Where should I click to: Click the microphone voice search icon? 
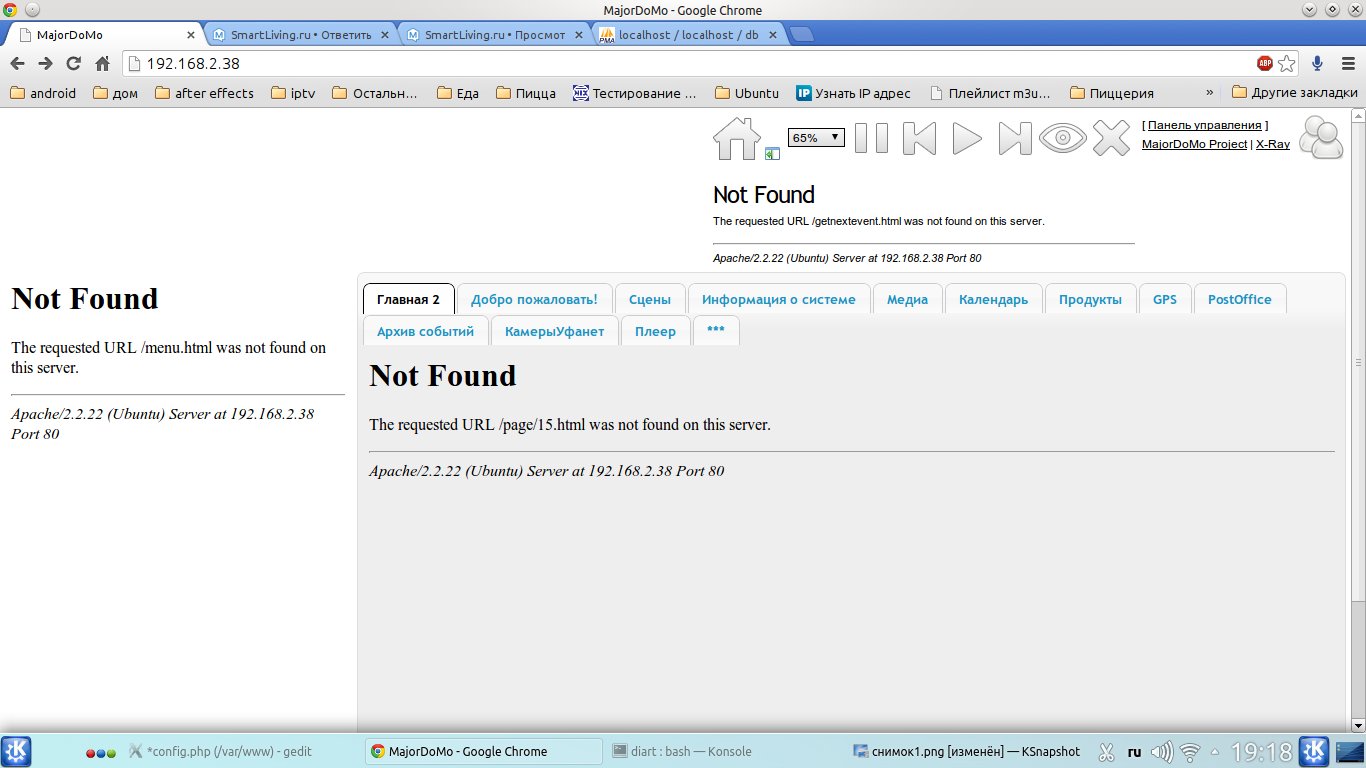1318,63
